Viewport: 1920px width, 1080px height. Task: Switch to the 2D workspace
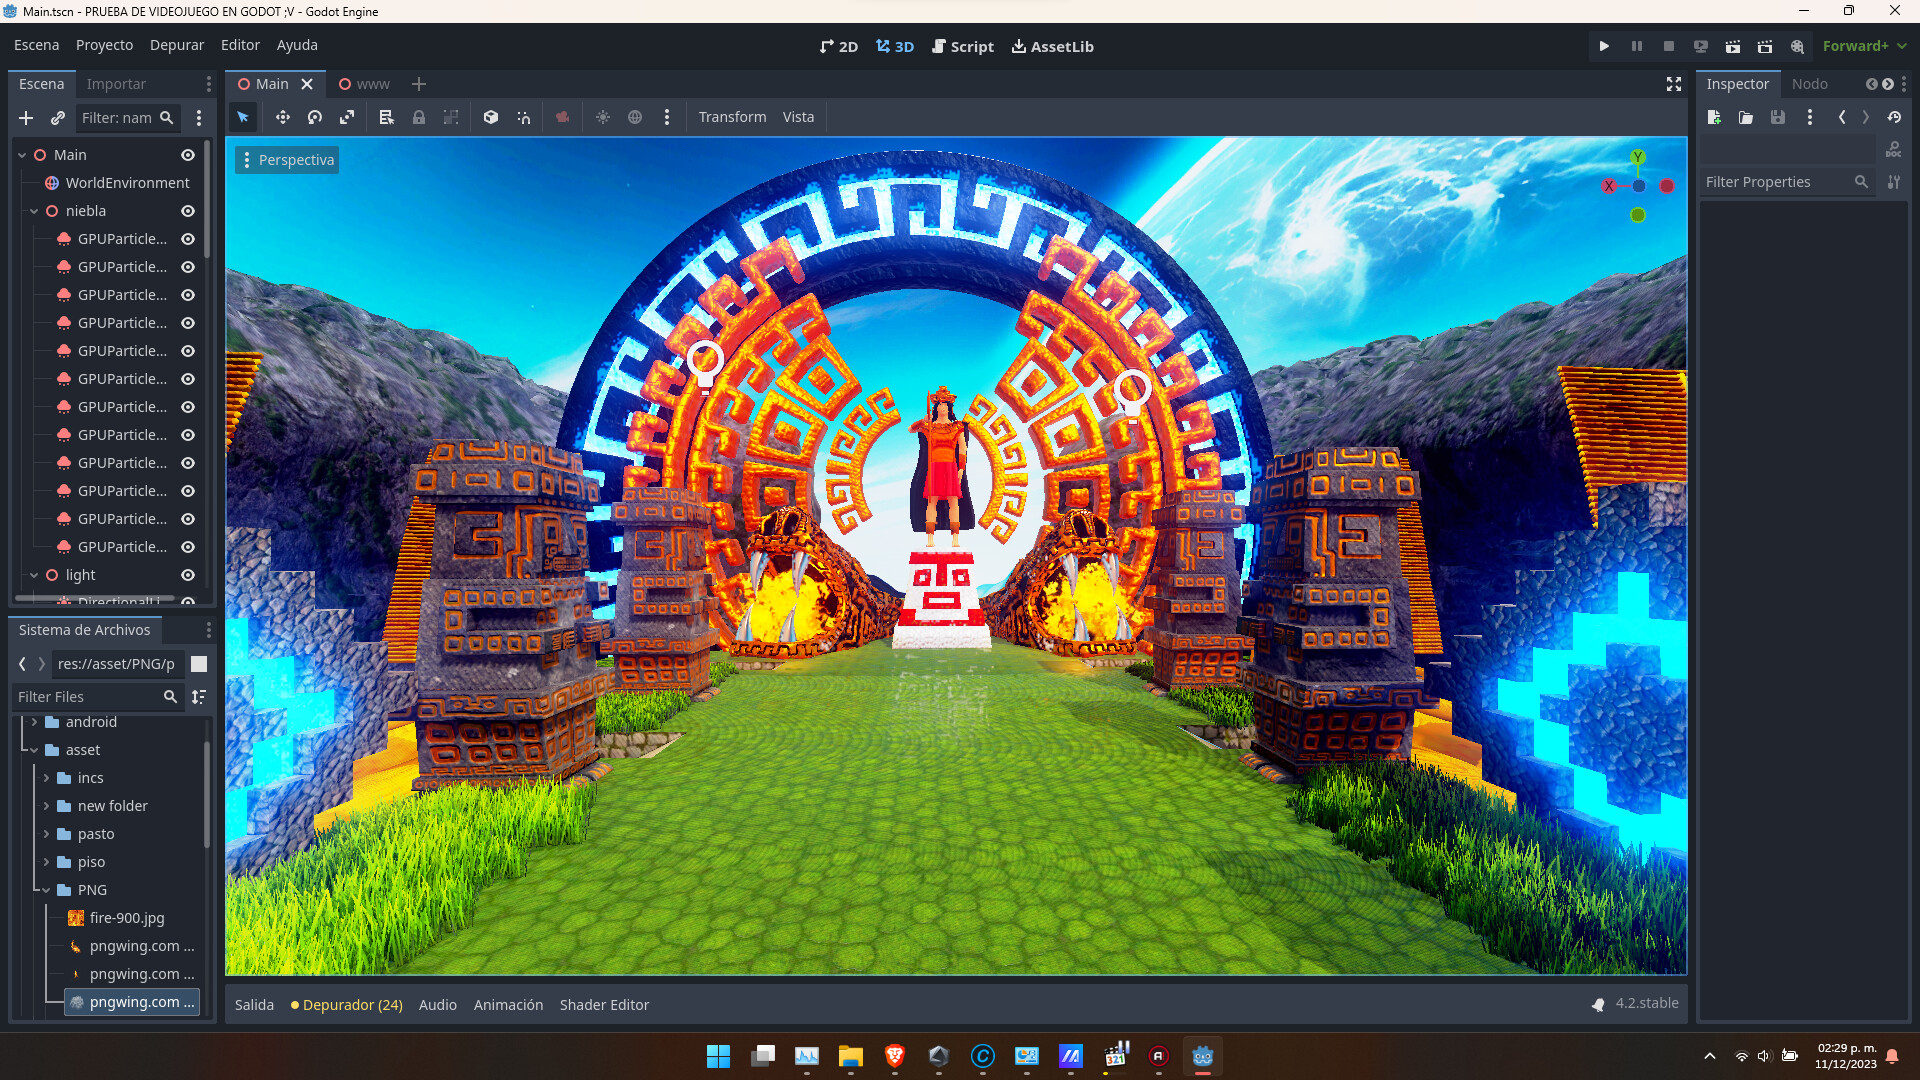click(838, 46)
